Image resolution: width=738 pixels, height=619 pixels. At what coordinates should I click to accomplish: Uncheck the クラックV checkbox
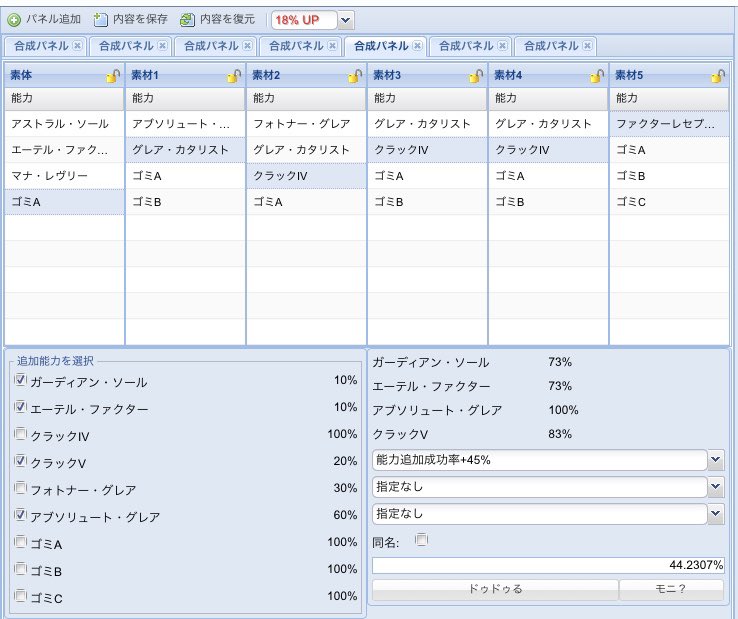coord(20,460)
